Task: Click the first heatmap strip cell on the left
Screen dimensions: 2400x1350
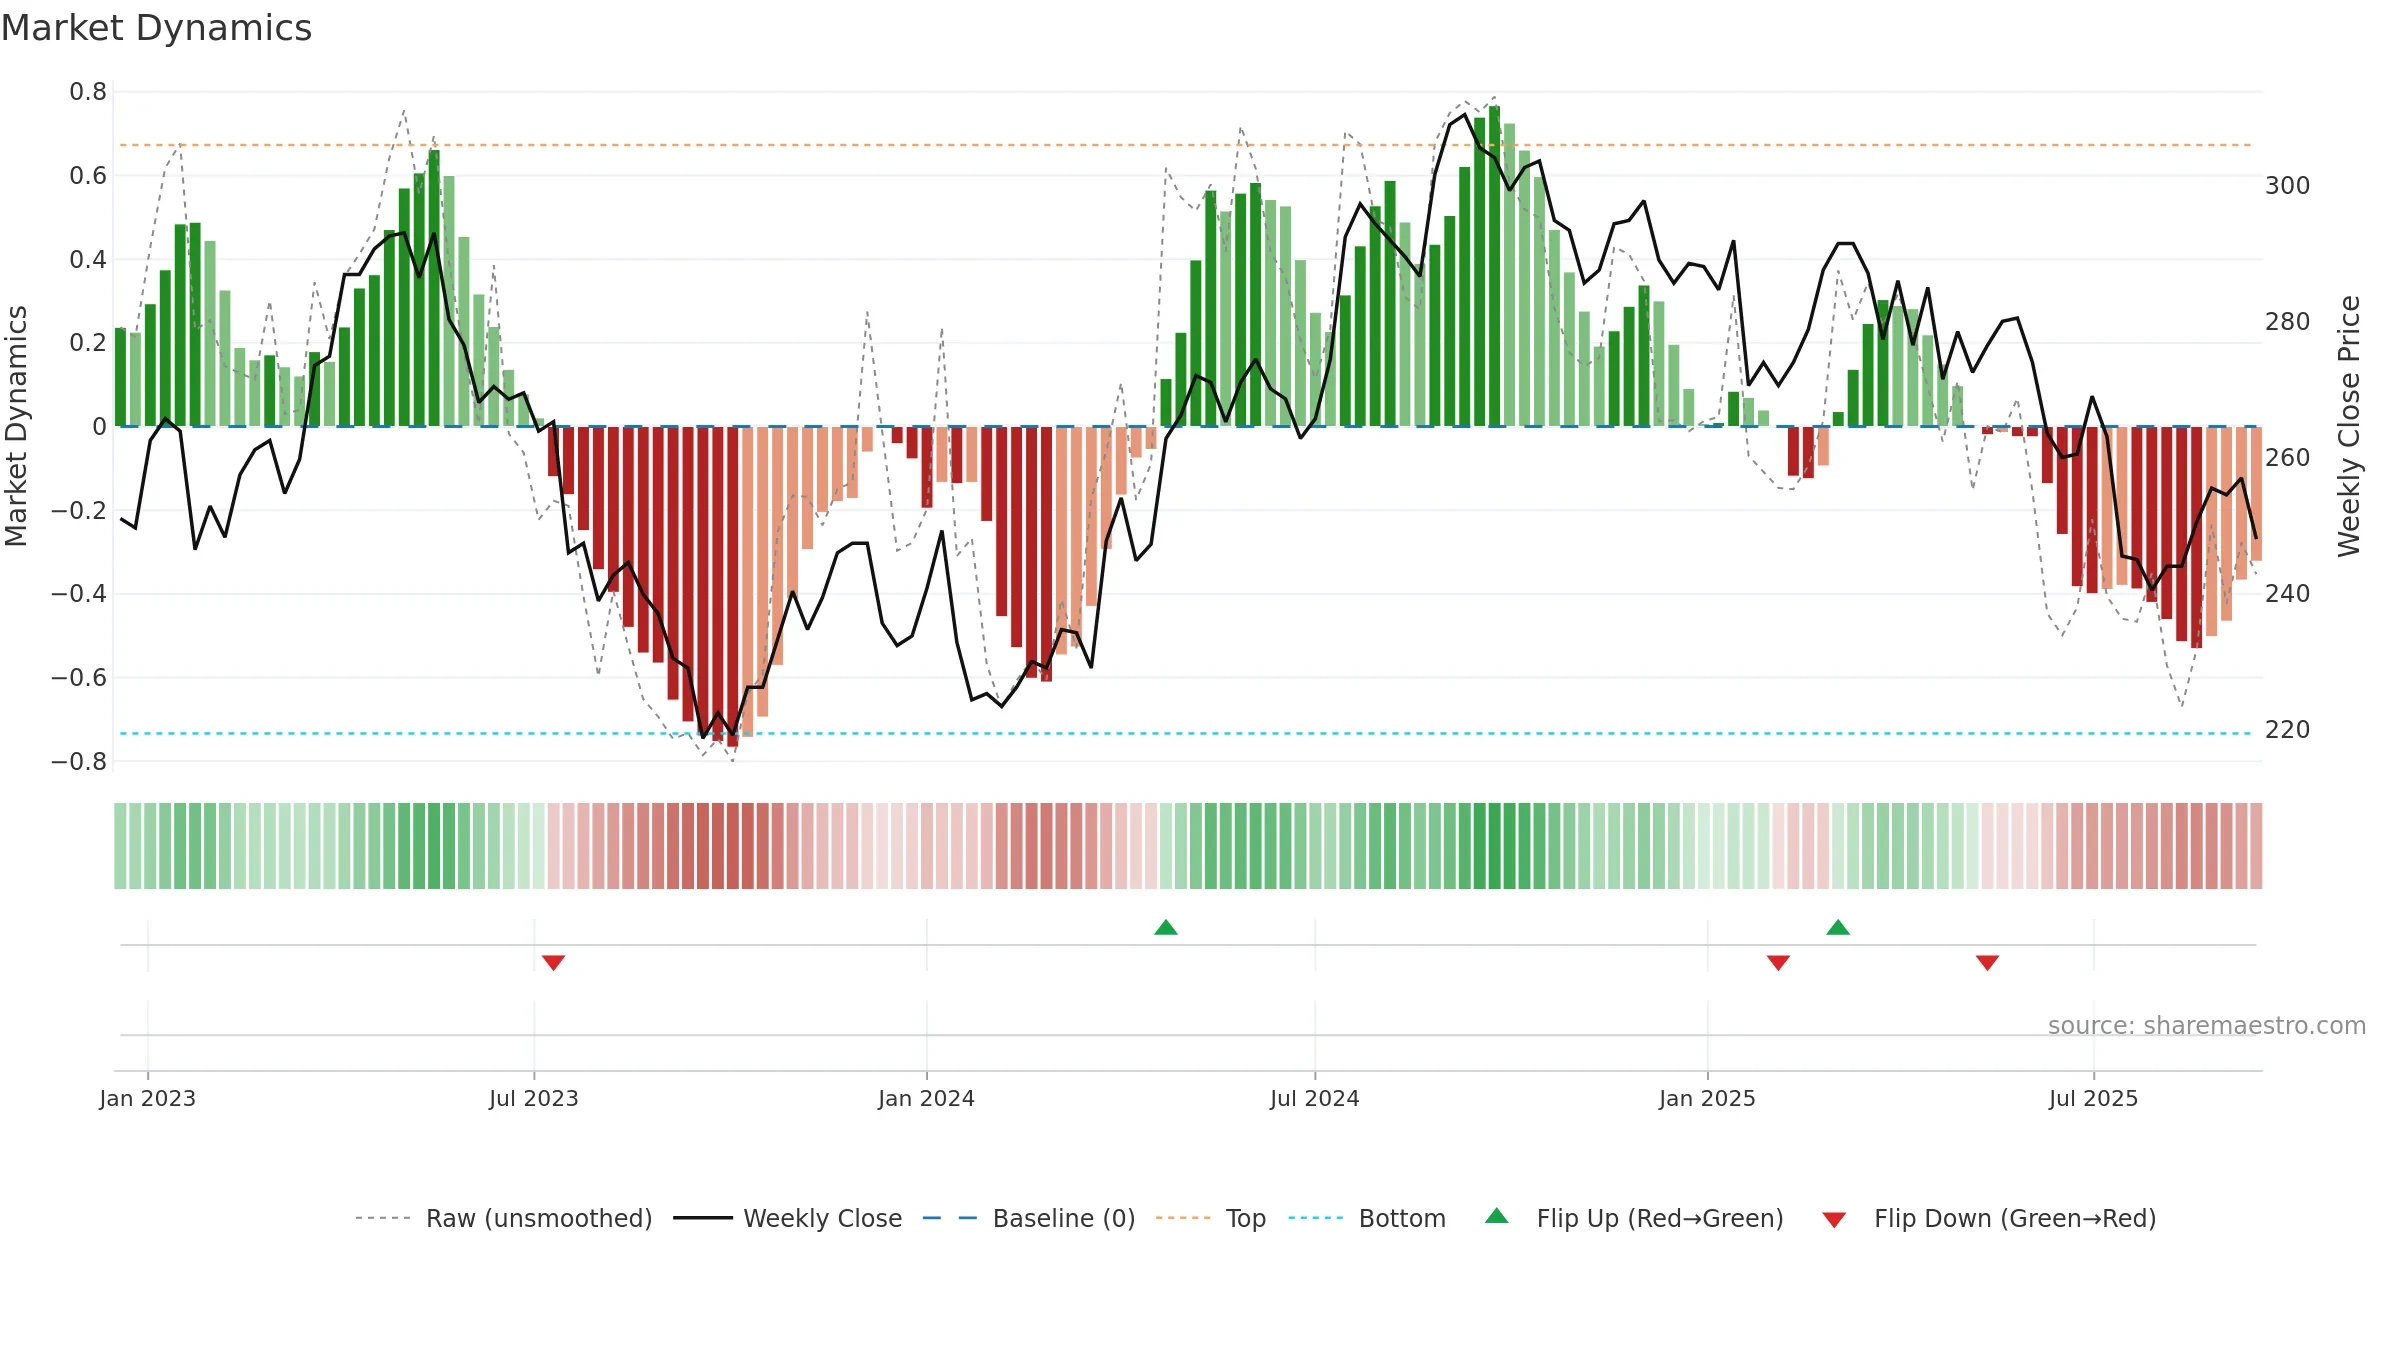Action: [120, 846]
